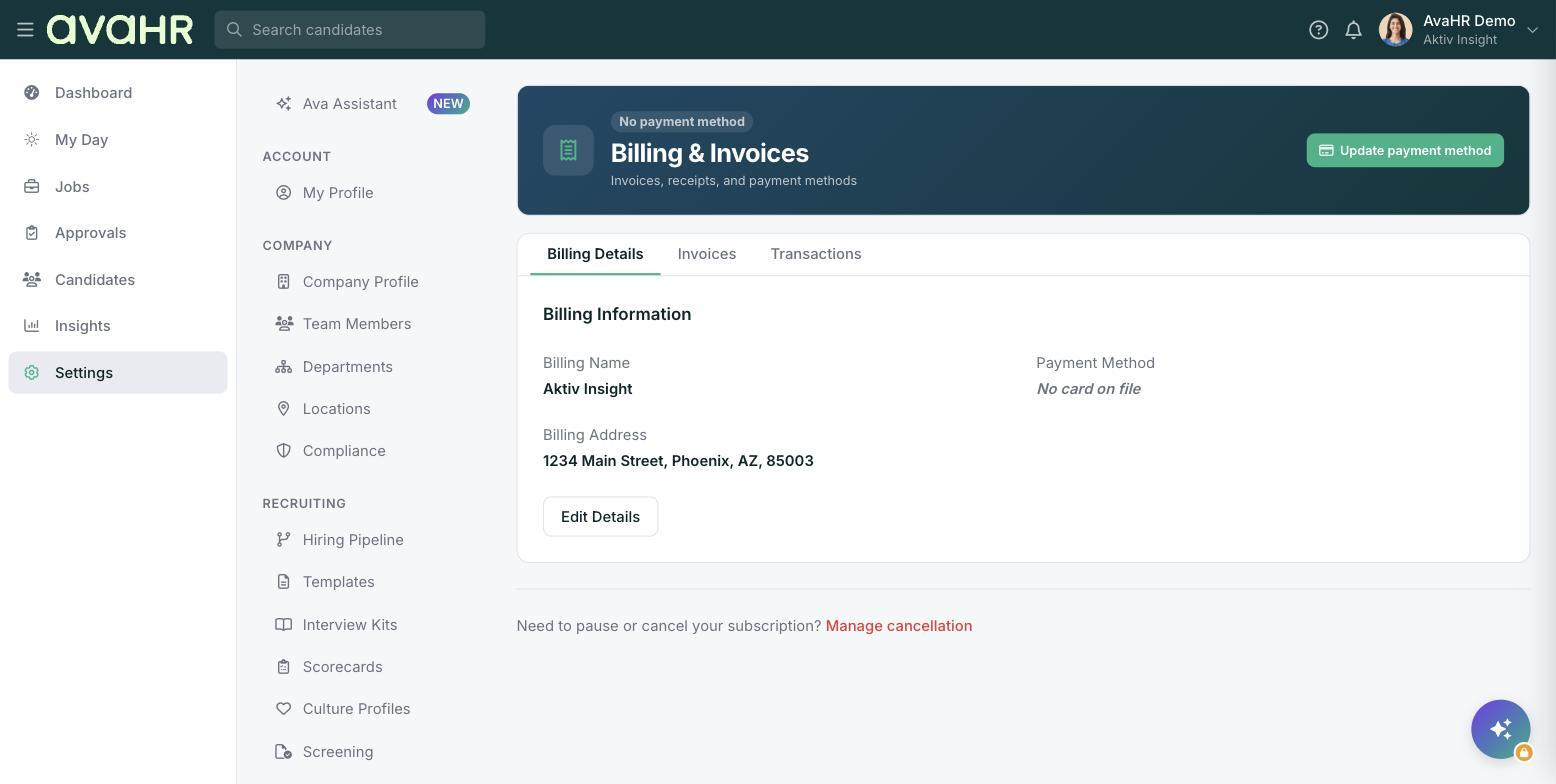Click the Ava Assistant sparkle icon

[284, 104]
